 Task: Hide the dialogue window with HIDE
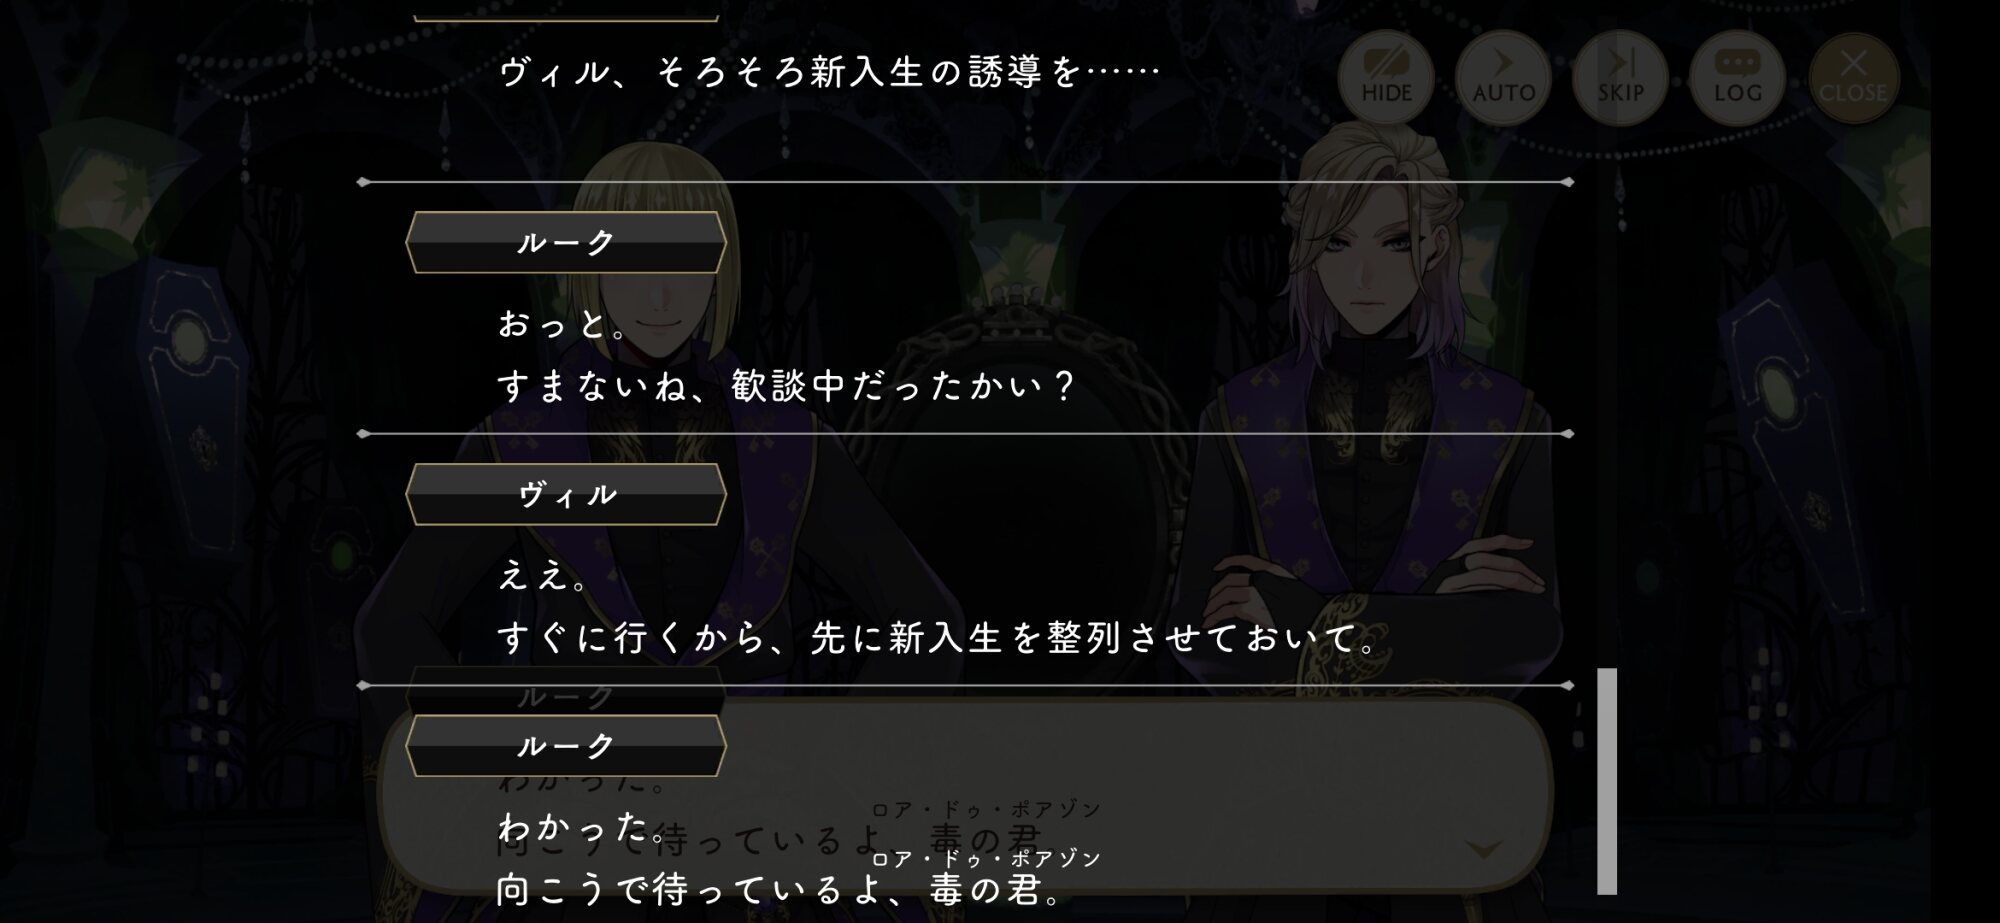[1386, 77]
